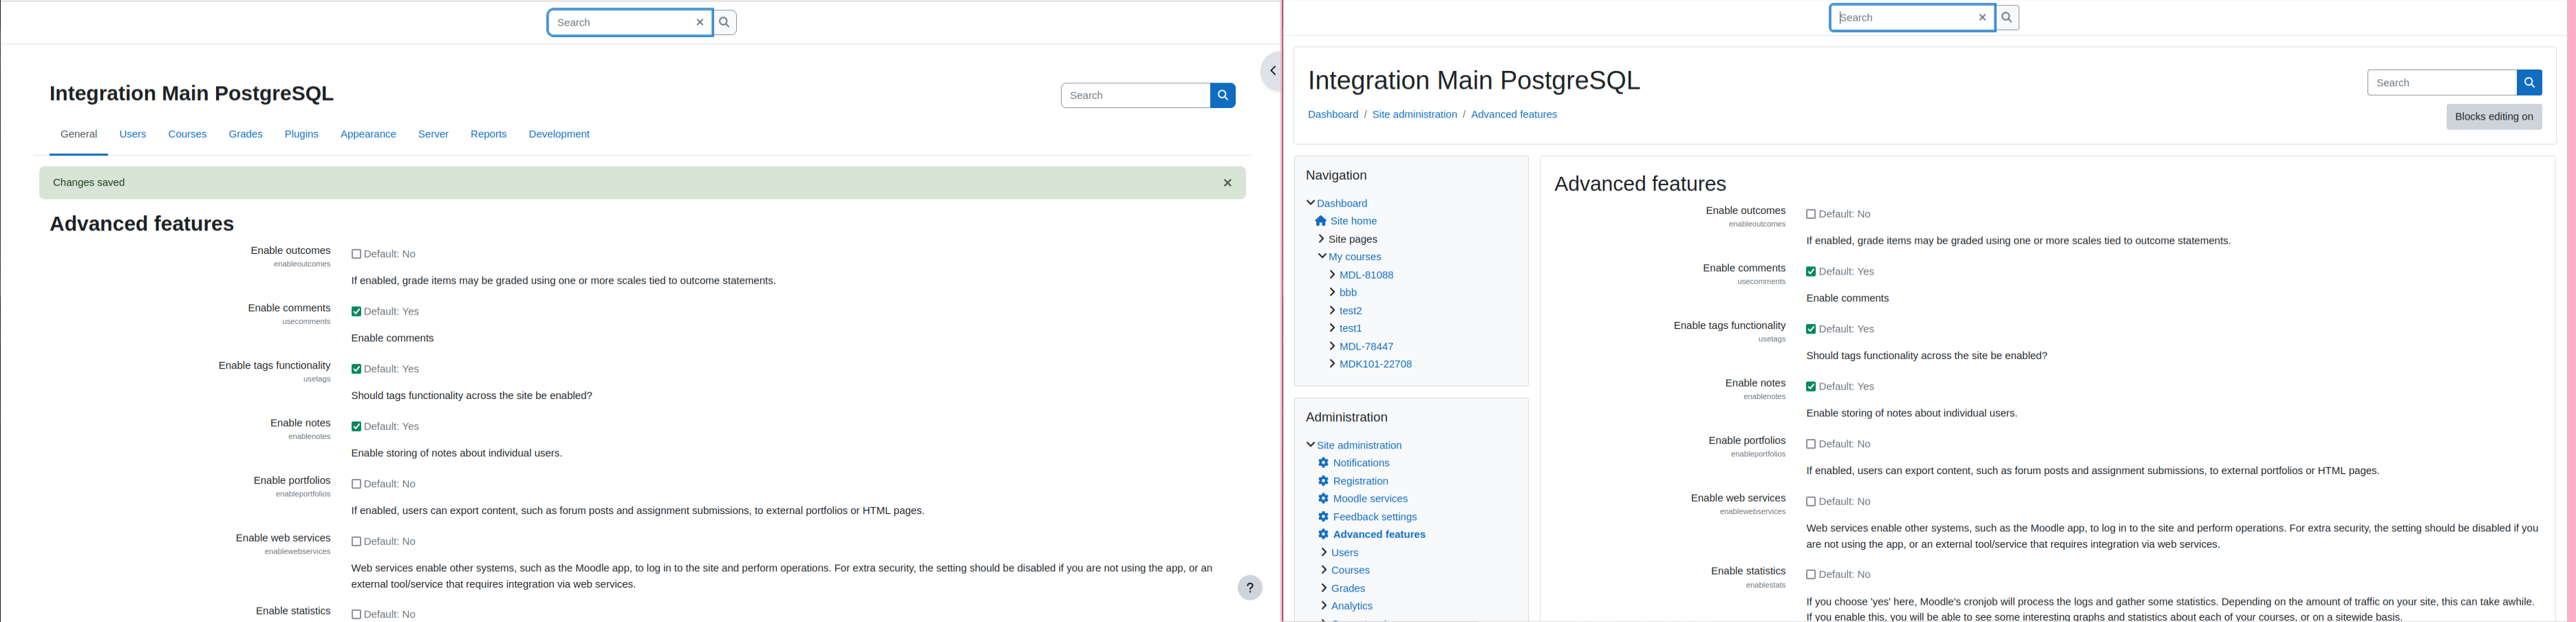Uncheck Enable notes in left window

[356, 427]
